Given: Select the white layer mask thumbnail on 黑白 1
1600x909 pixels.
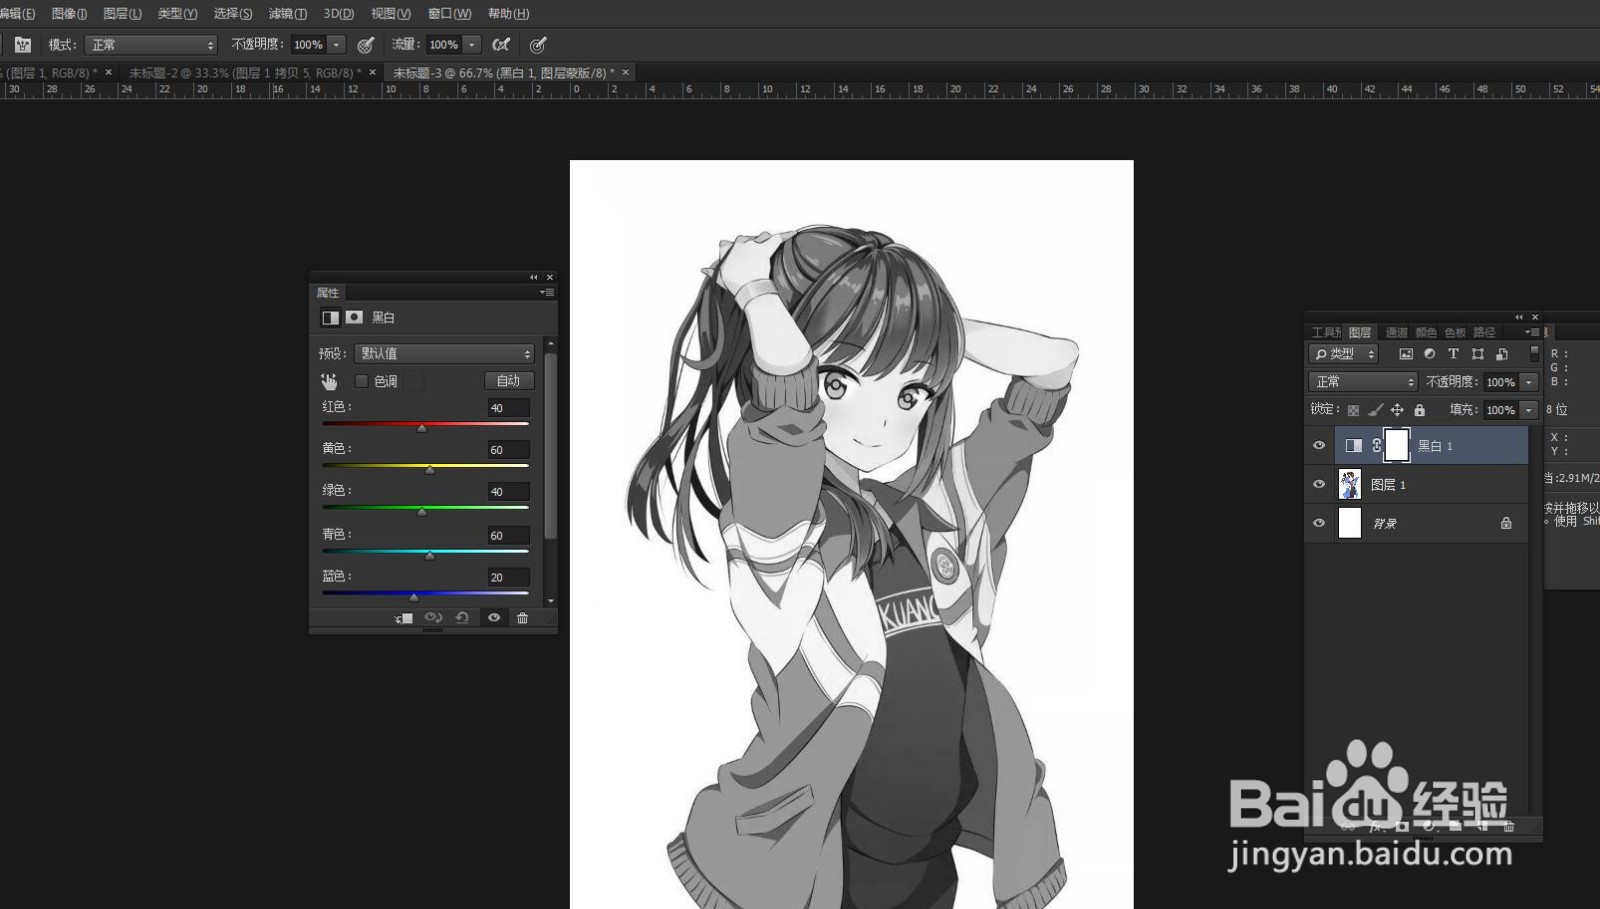Looking at the screenshot, I should click(1397, 445).
